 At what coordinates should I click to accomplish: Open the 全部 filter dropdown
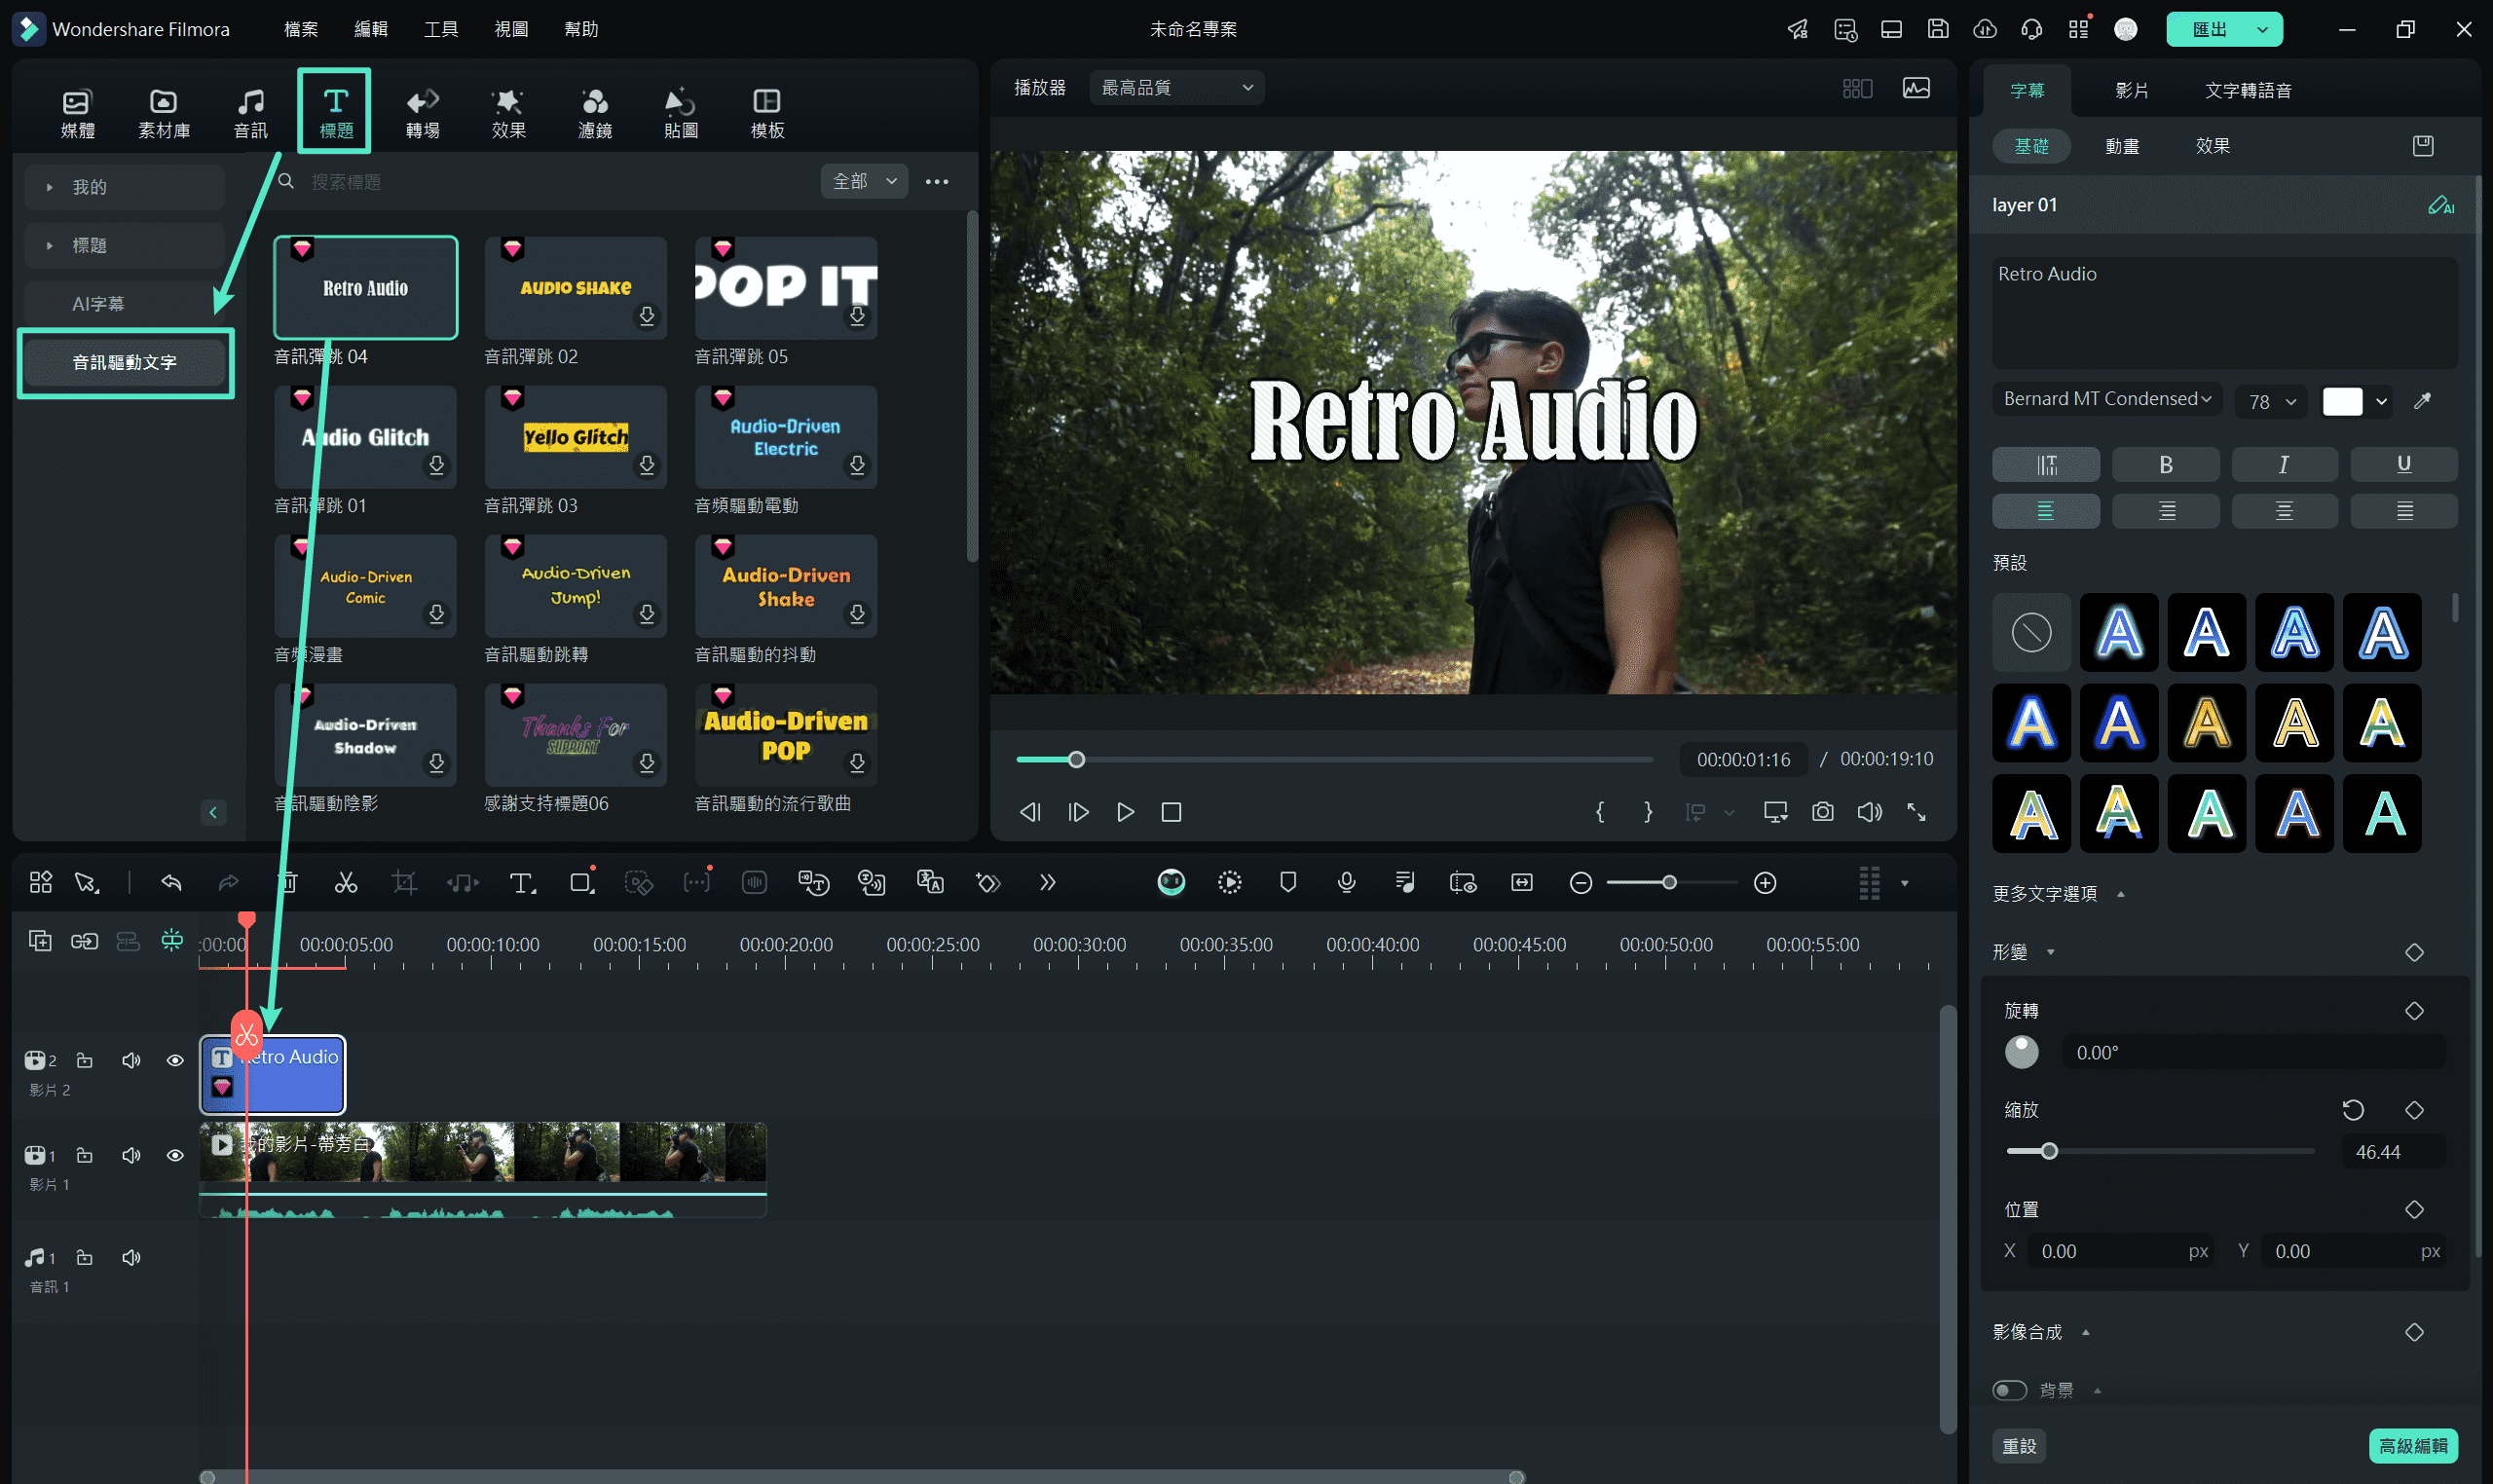point(864,181)
